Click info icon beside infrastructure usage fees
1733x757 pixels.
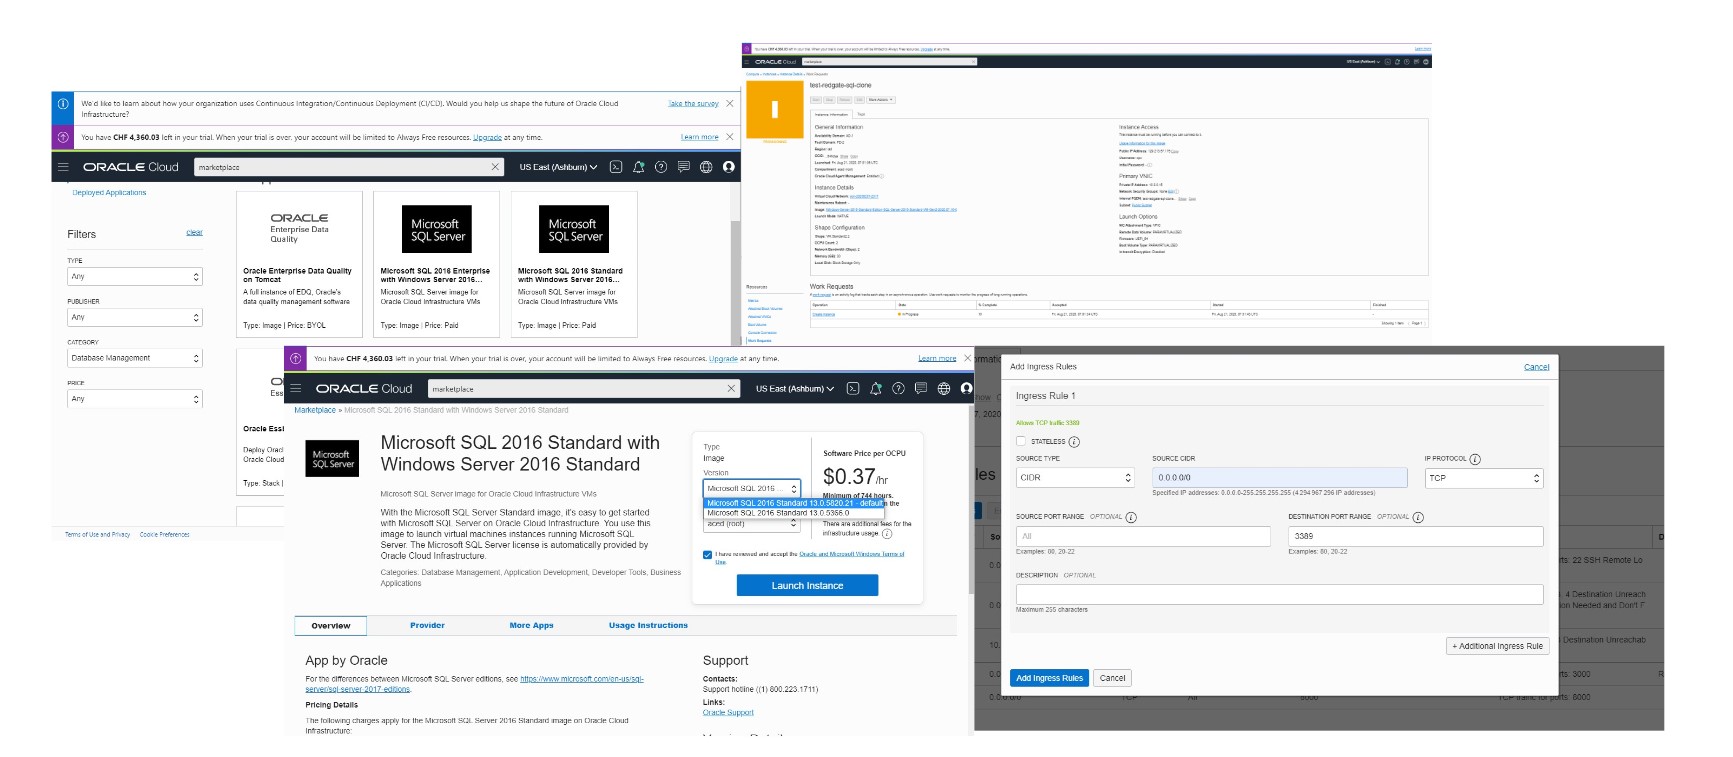887,534
